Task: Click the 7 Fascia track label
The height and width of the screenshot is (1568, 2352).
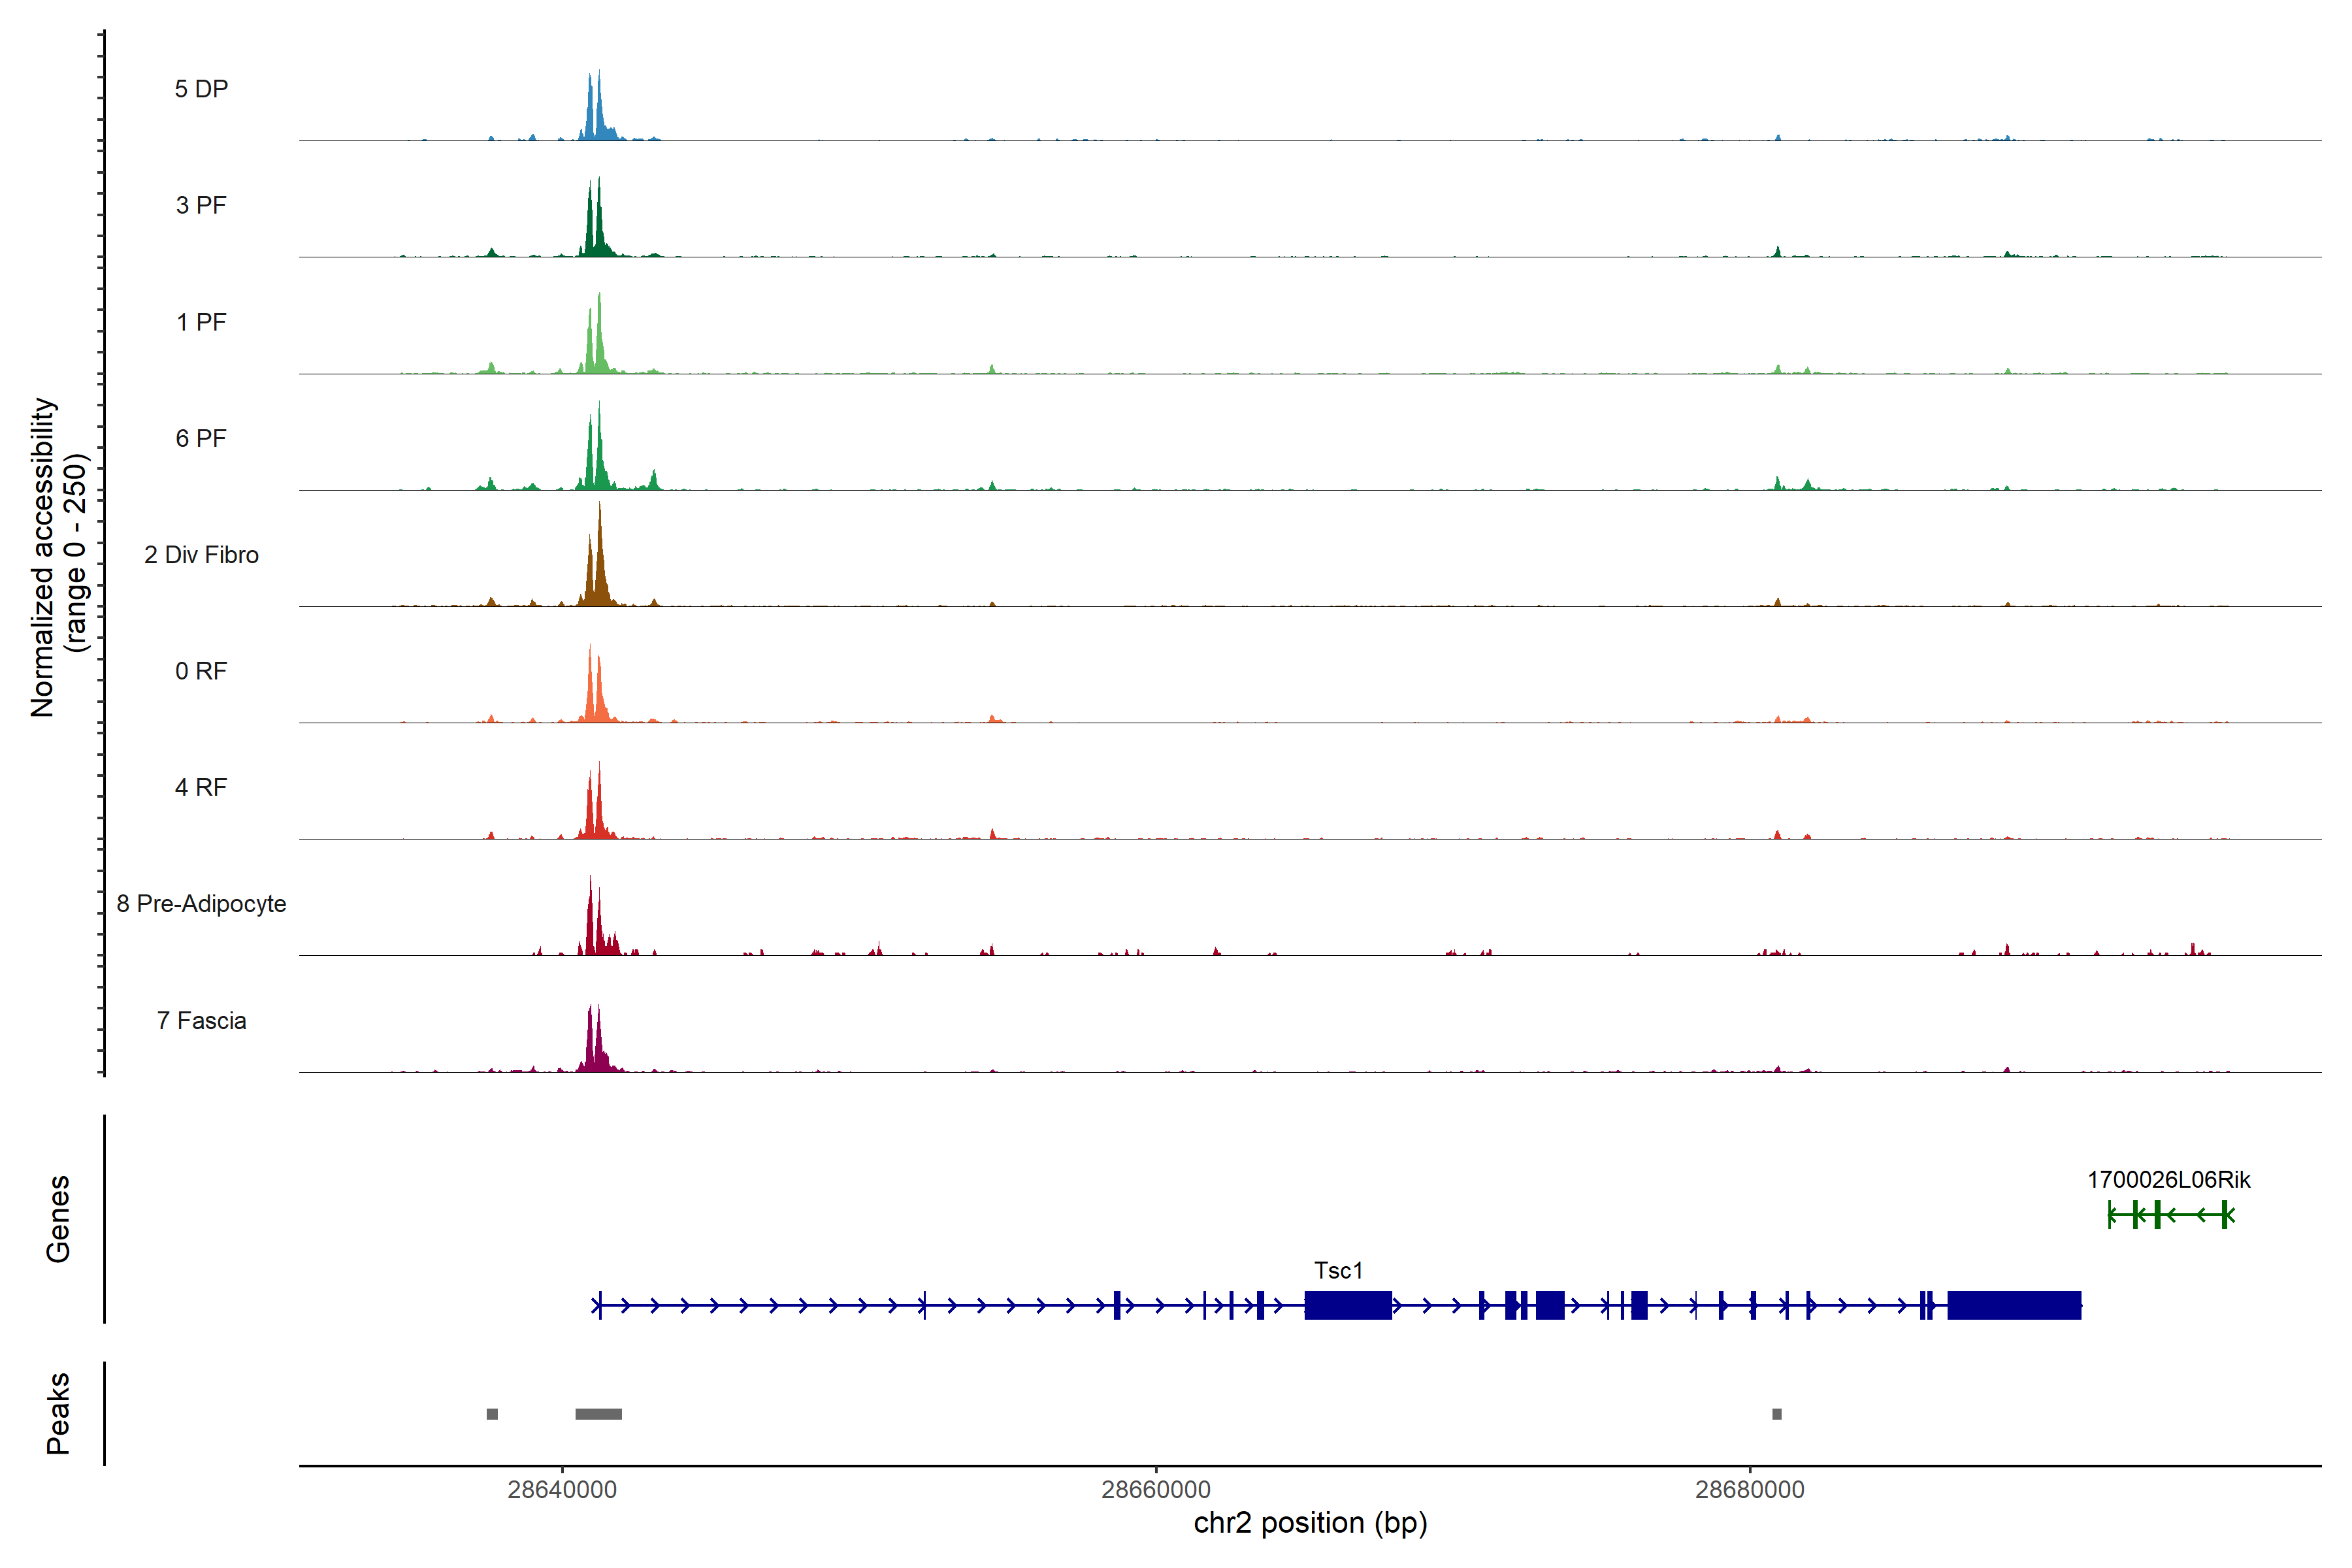Action: pos(201,1021)
